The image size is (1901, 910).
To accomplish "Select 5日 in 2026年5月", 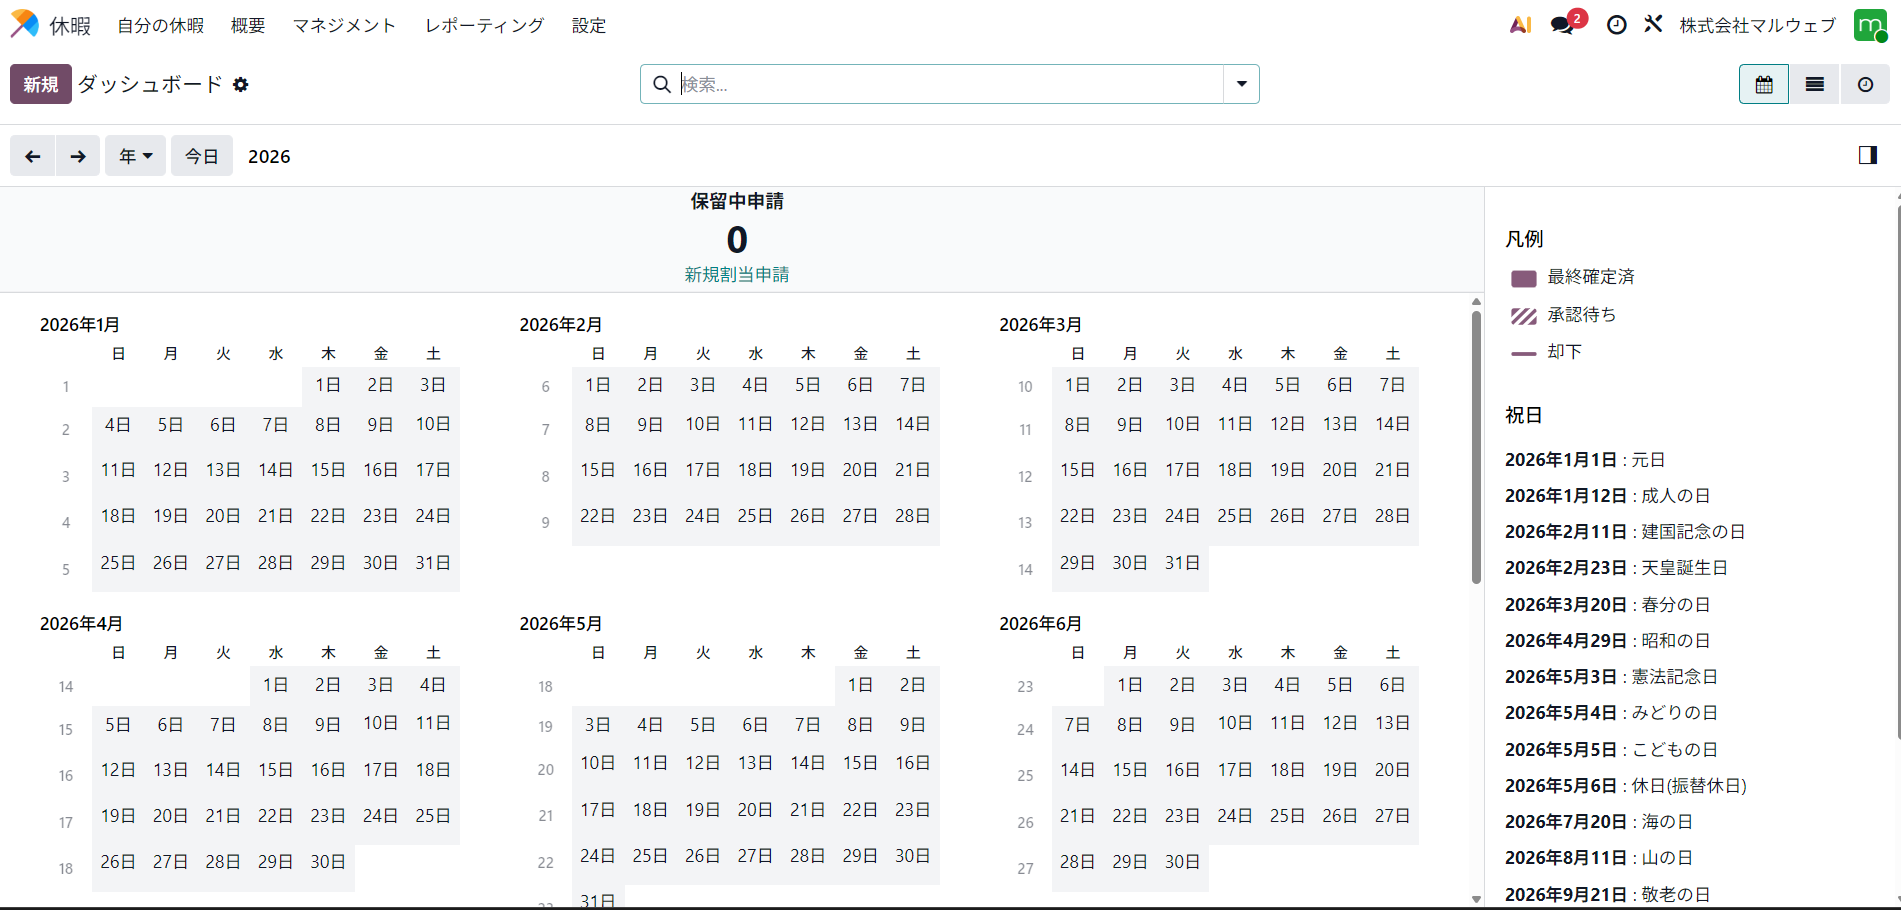I will click(702, 725).
